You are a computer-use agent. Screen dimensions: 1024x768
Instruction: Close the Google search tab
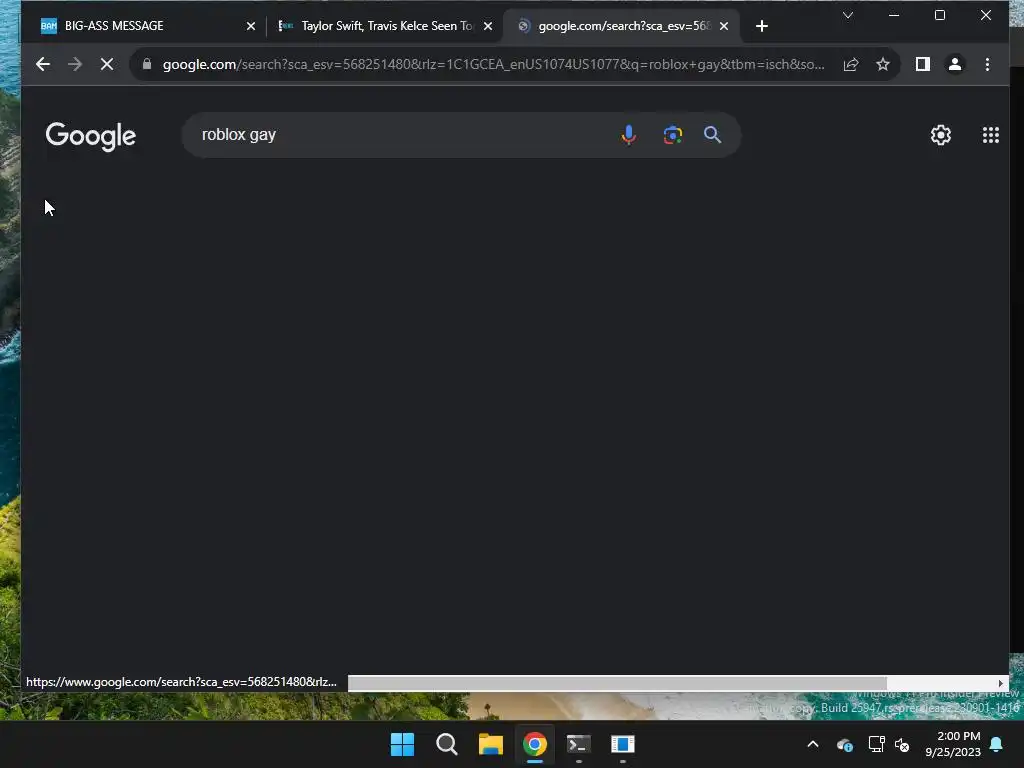pyautogui.click(x=724, y=26)
